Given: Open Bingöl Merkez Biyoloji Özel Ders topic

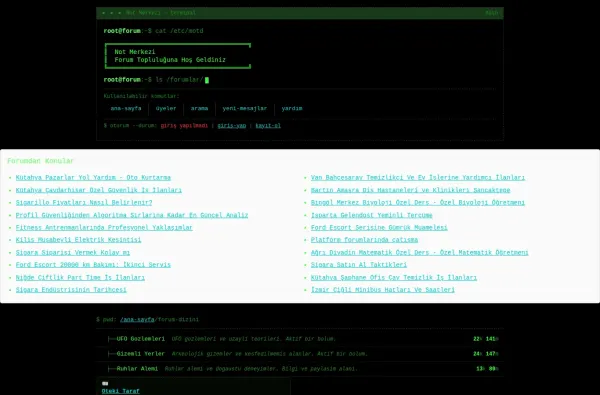Looking at the screenshot, I should pyautogui.click(x=417, y=202).
